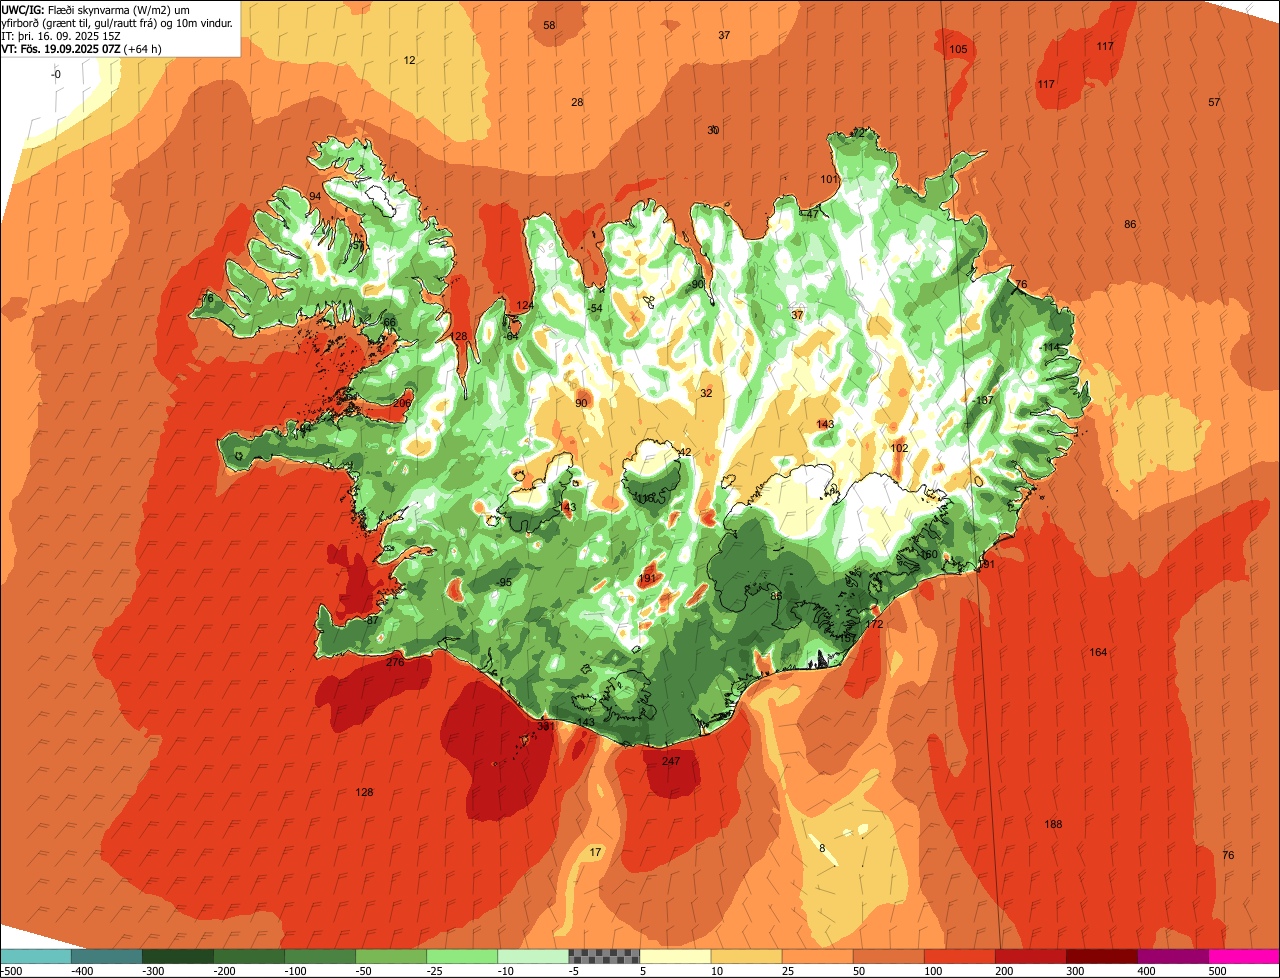The image size is (1280, 978).
Task: Click the checkered -5 to 5 legend swatch
Action: (x=604, y=956)
